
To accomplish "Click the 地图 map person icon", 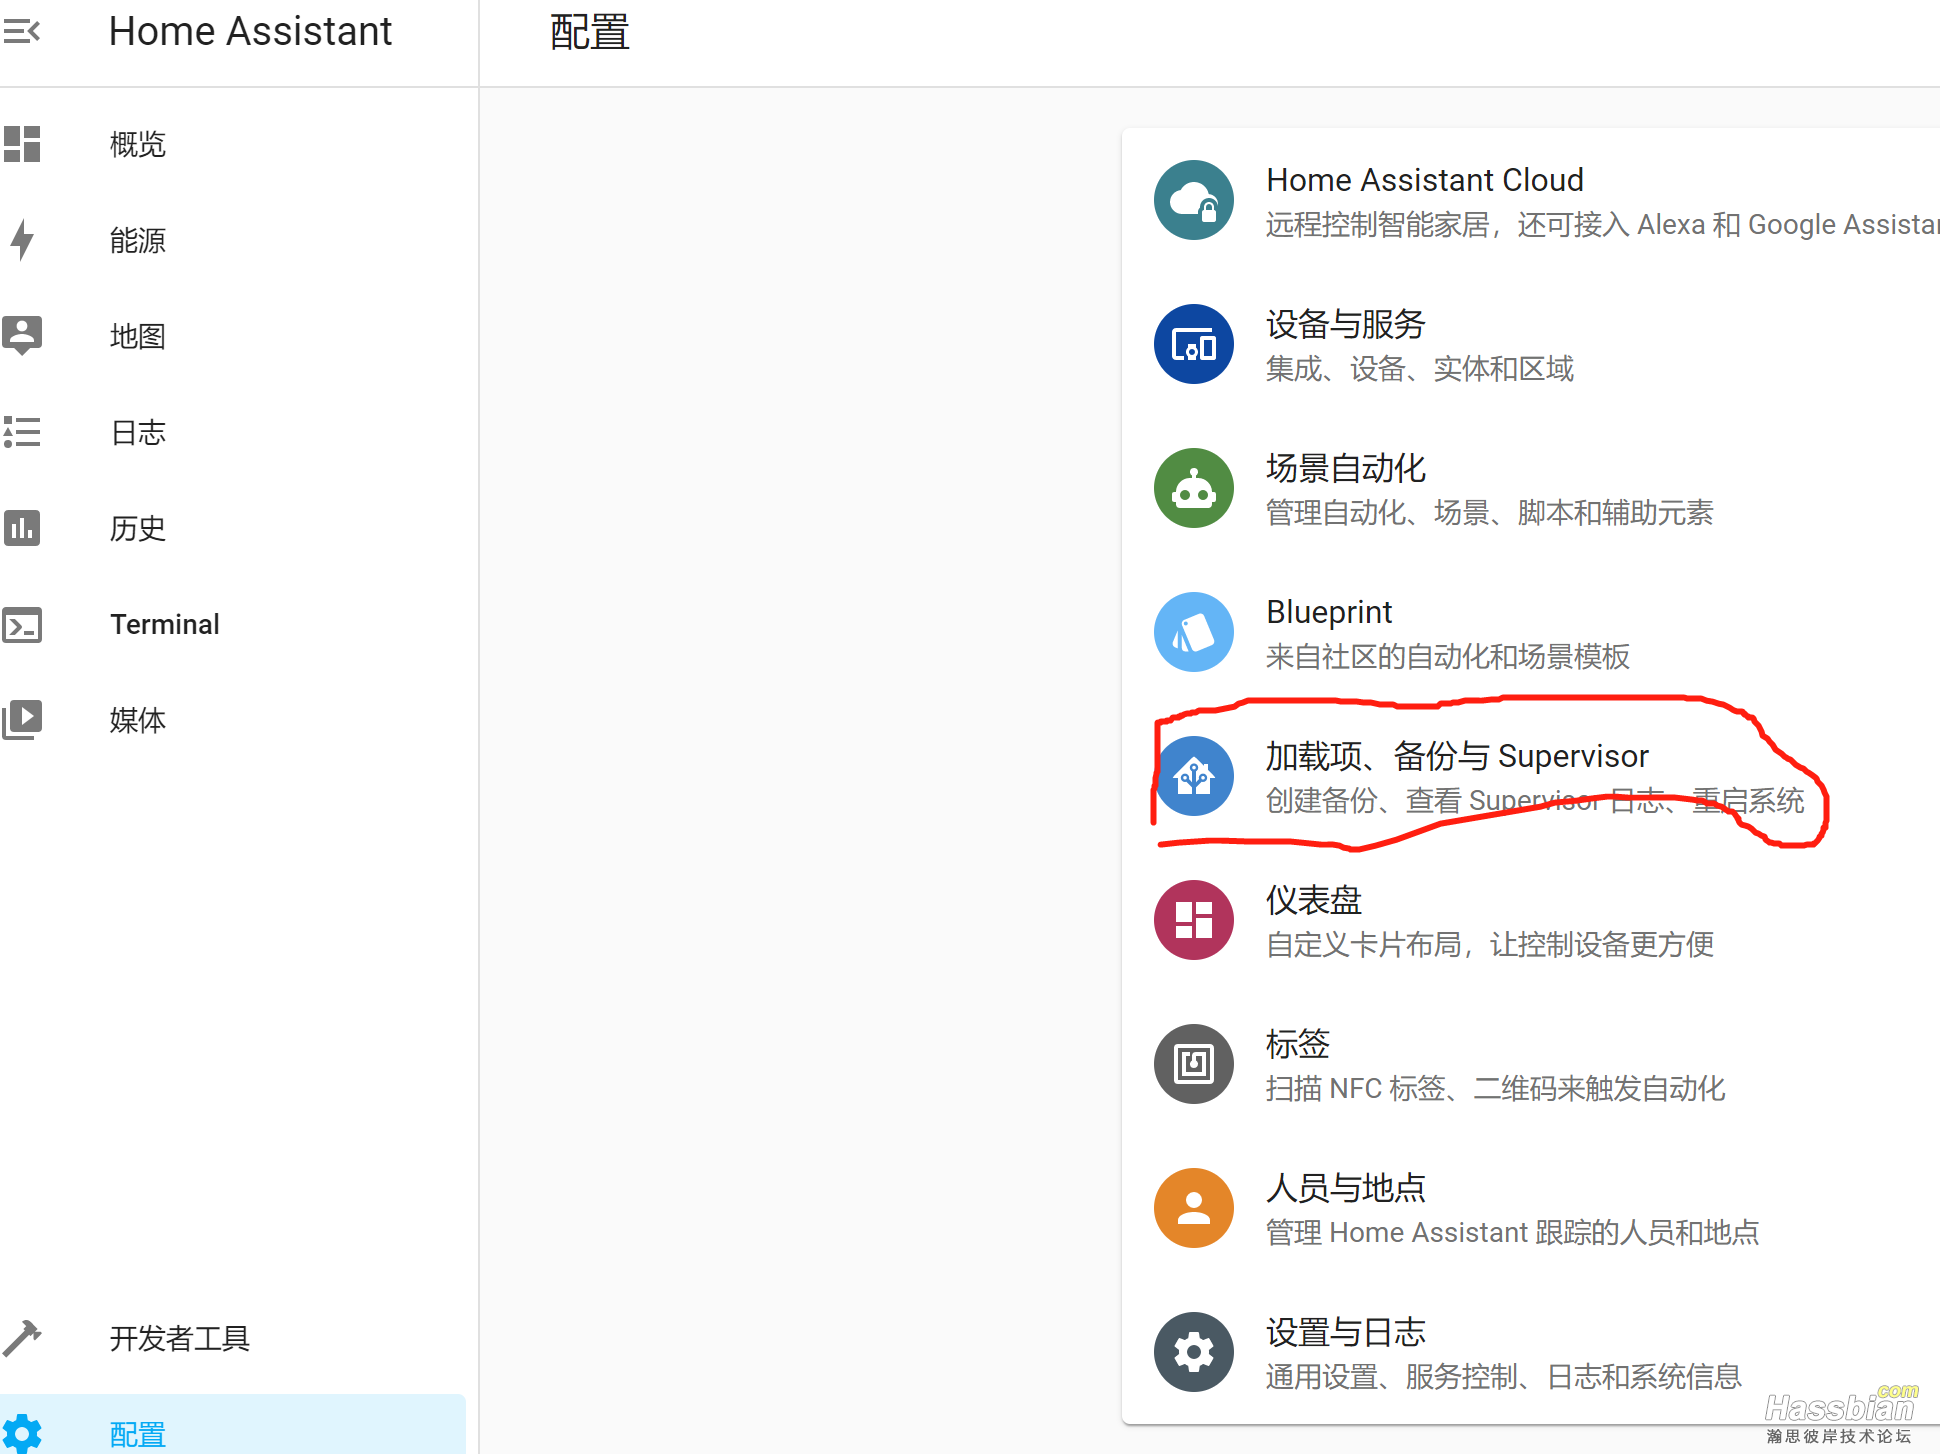I will point(22,336).
